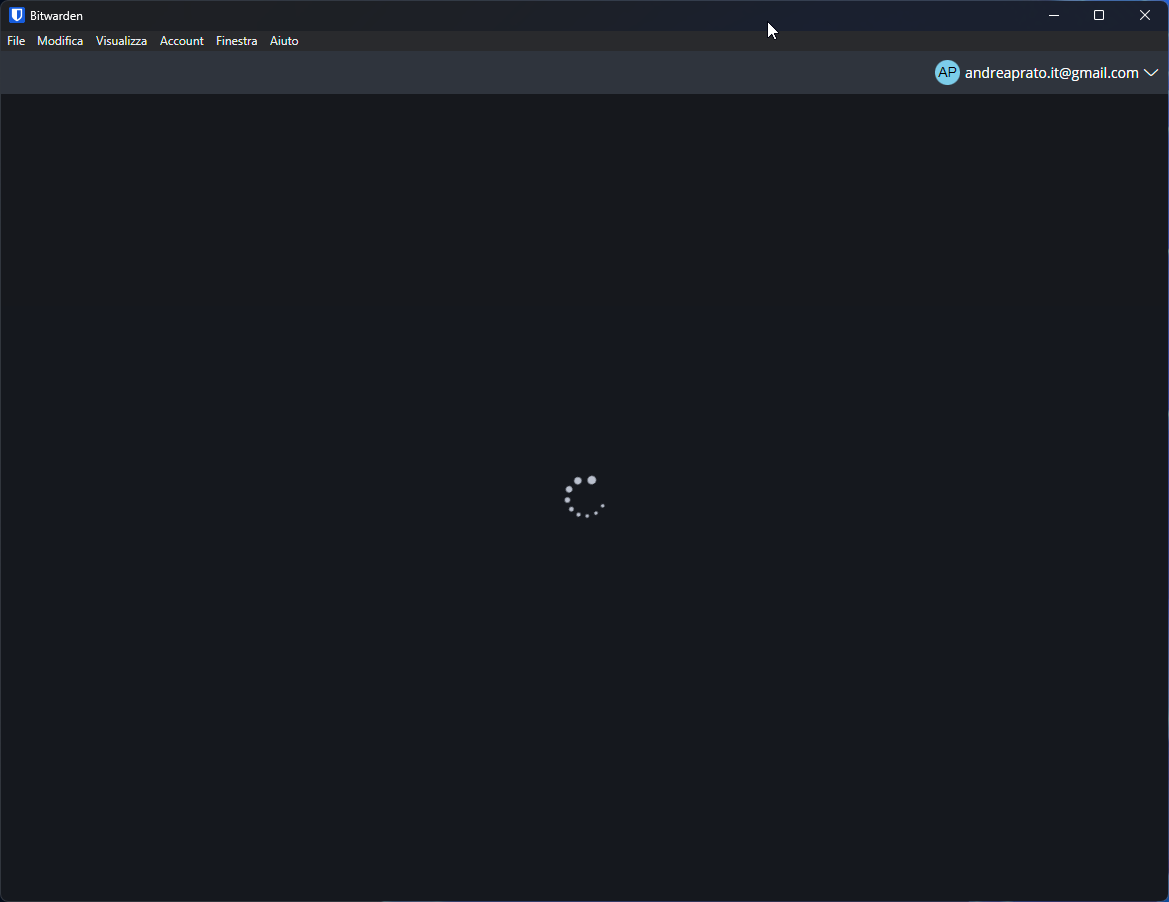Open the Finestra menu
Viewport: 1169px width, 902px height.
point(236,40)
